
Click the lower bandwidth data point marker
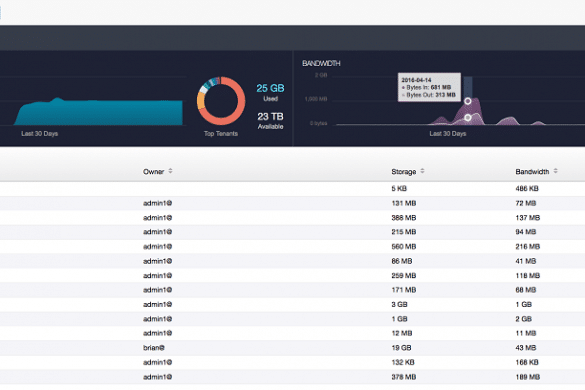[467, 118]
